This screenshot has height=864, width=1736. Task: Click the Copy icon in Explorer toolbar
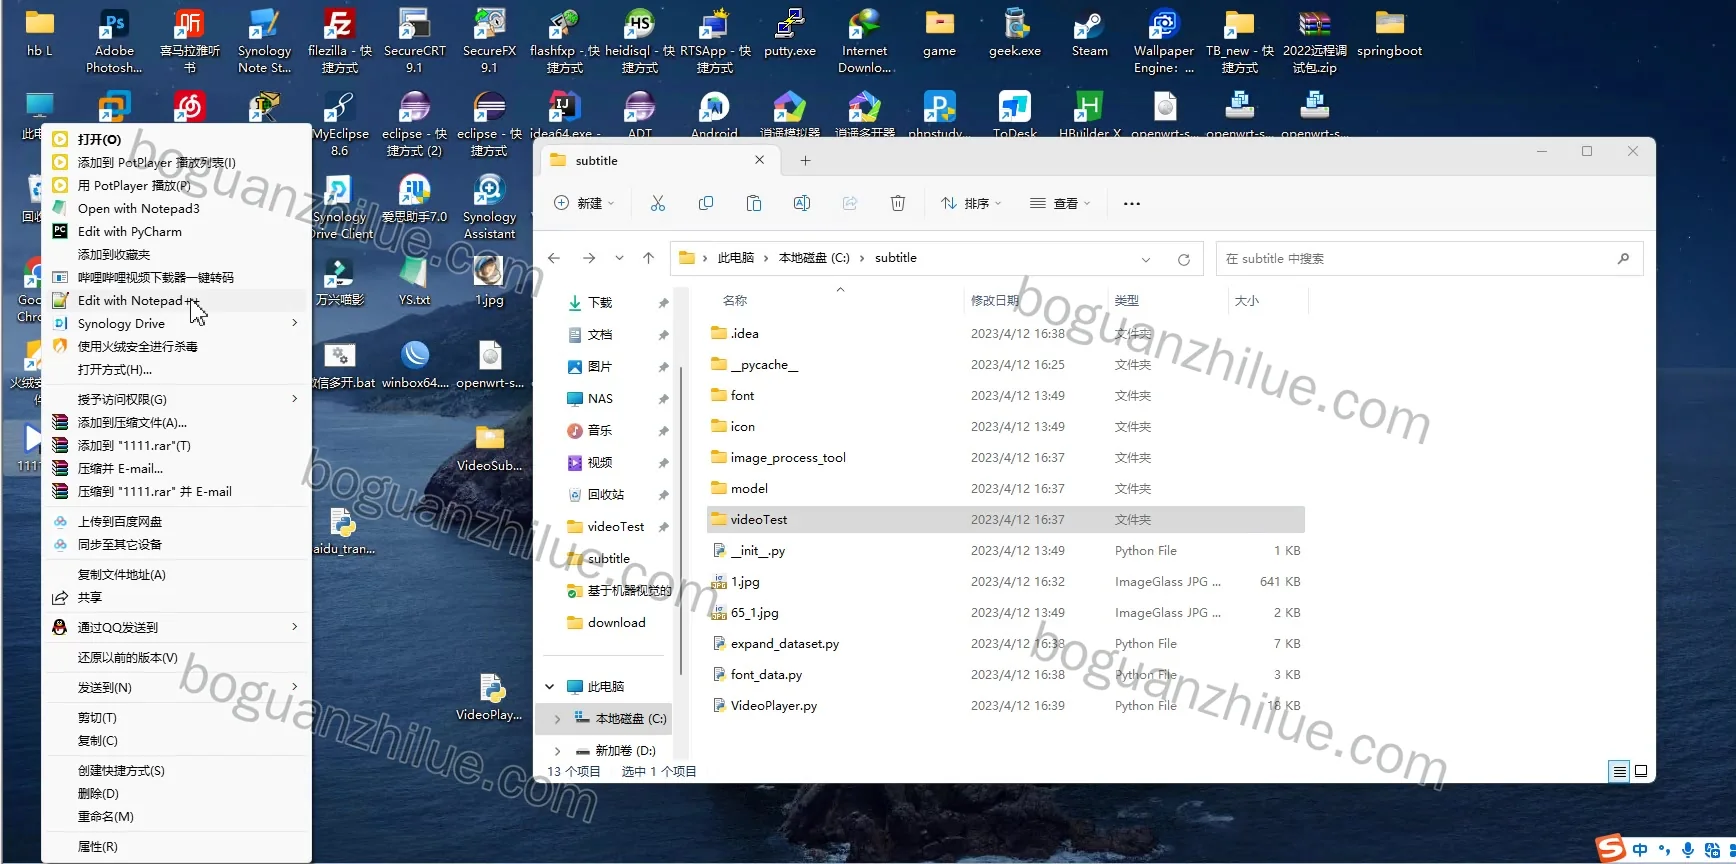[706, 203]
